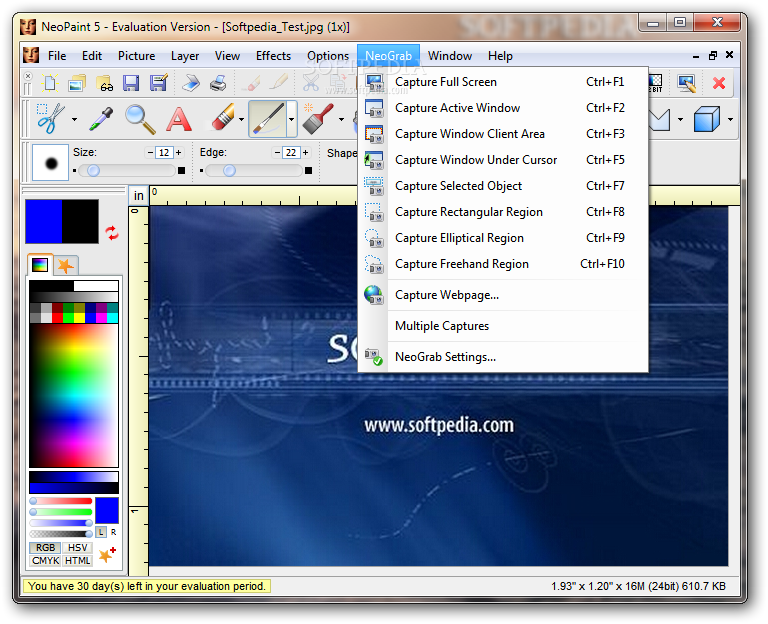Increase Edge value with plus button

tap(306, 152)
